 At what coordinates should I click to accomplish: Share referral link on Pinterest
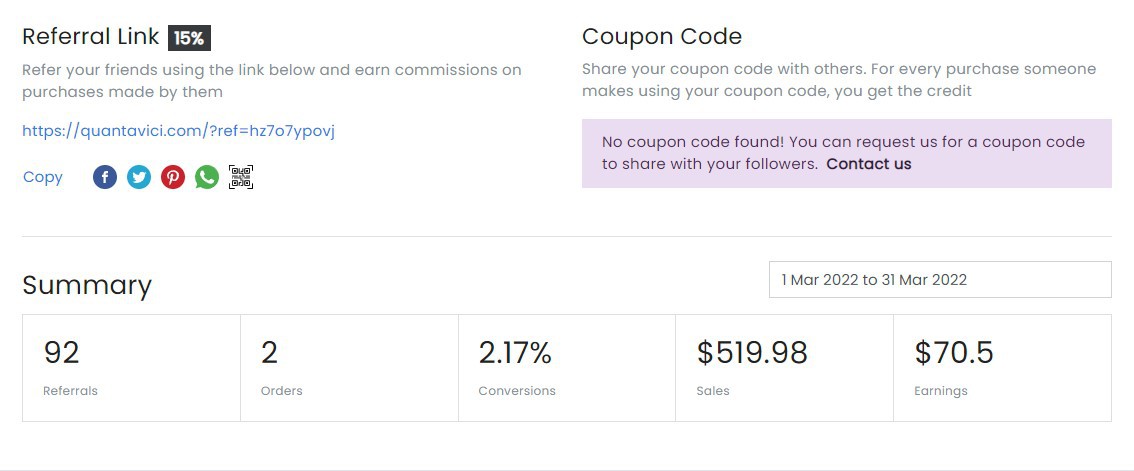coord(173,177)
